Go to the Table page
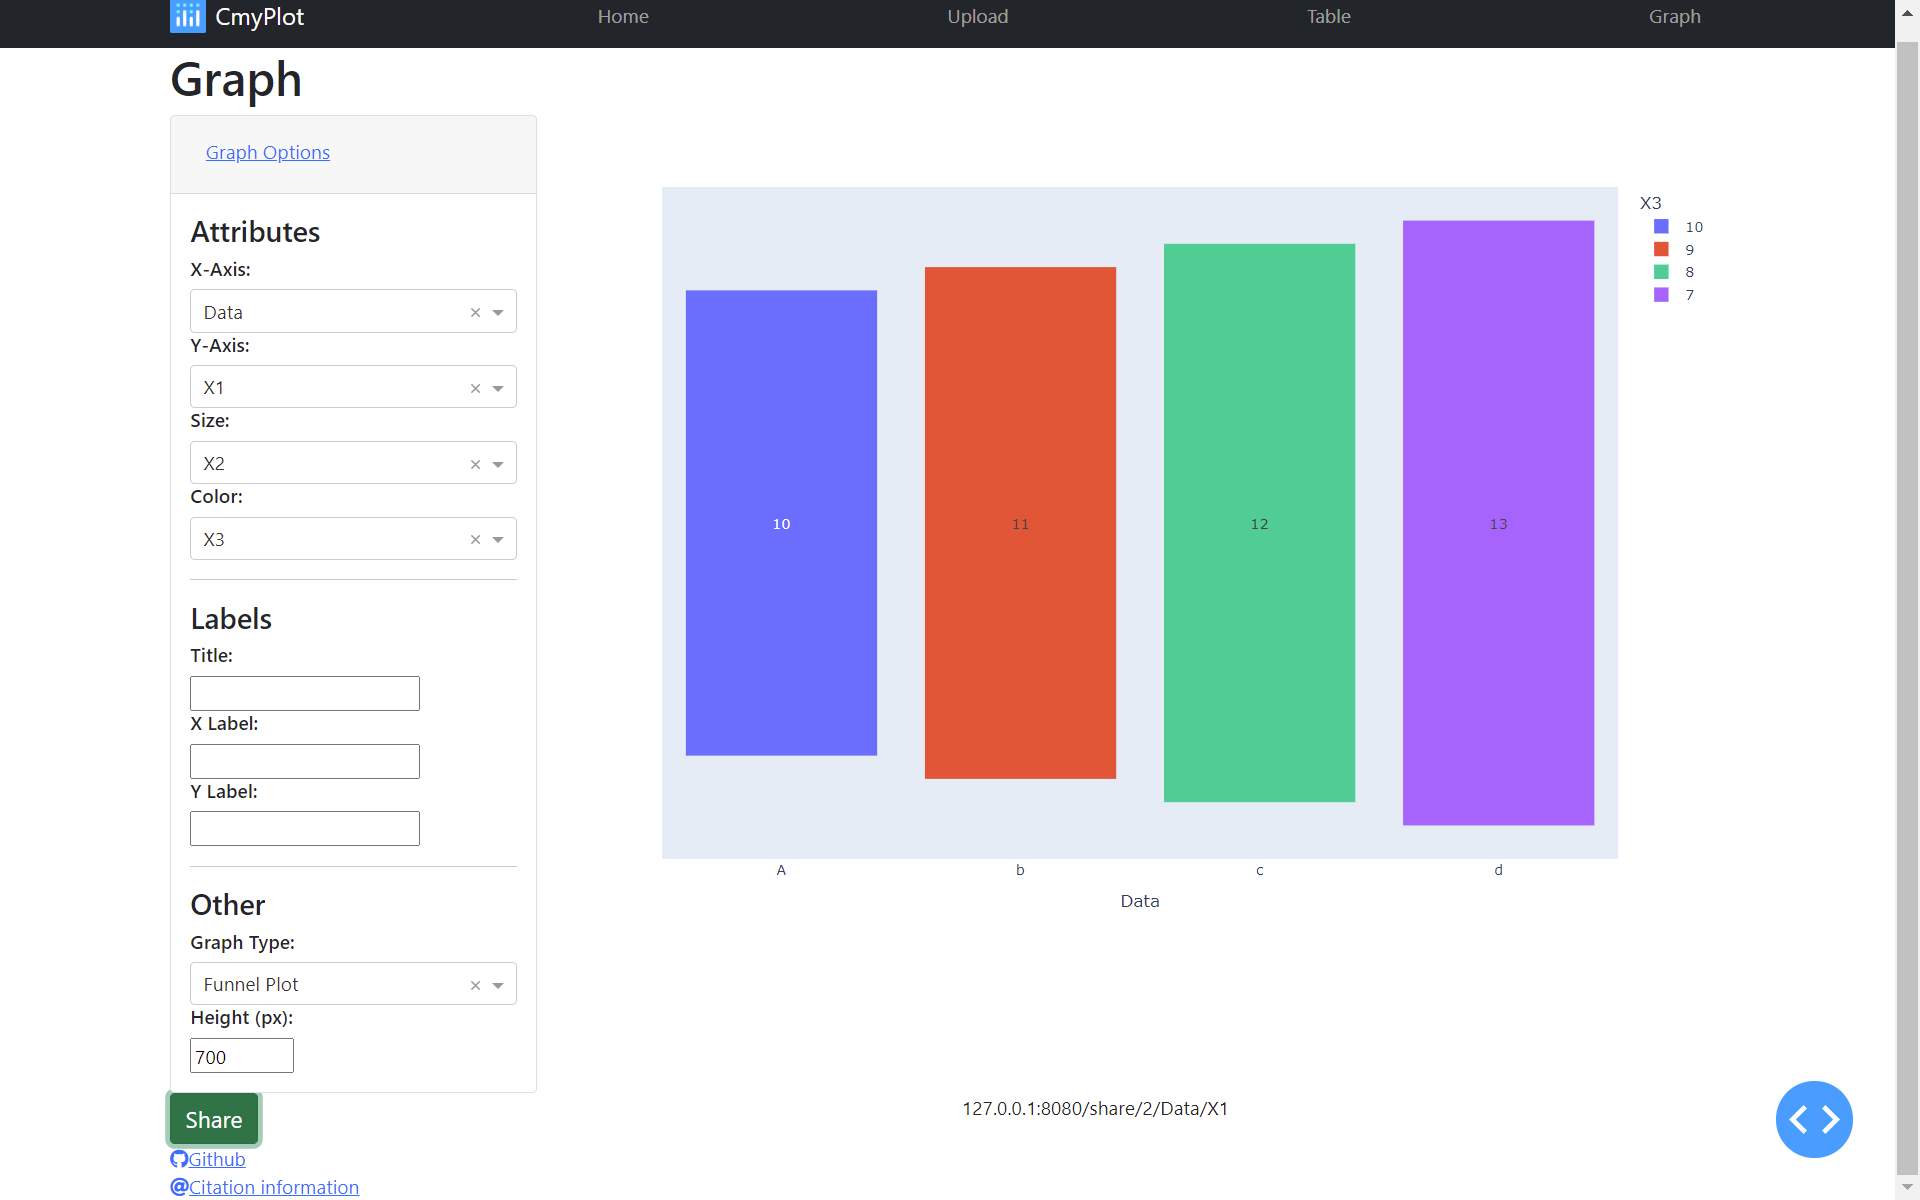This screenshot has height=1200, width=1920. pos(1328,17)
